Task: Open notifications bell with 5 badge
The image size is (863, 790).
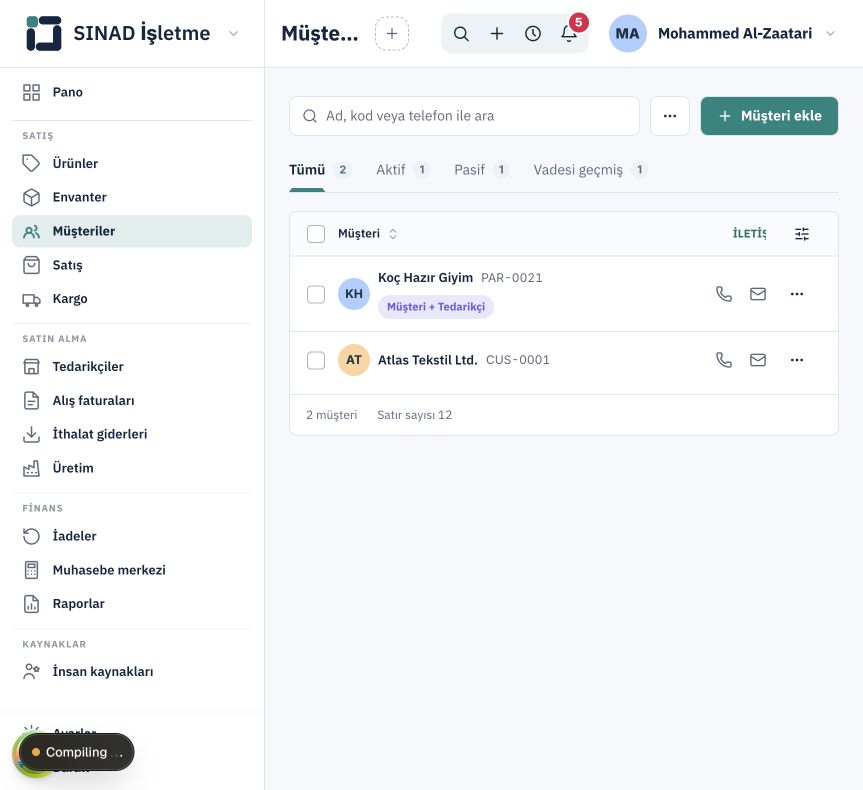Action: coord(570,32)
